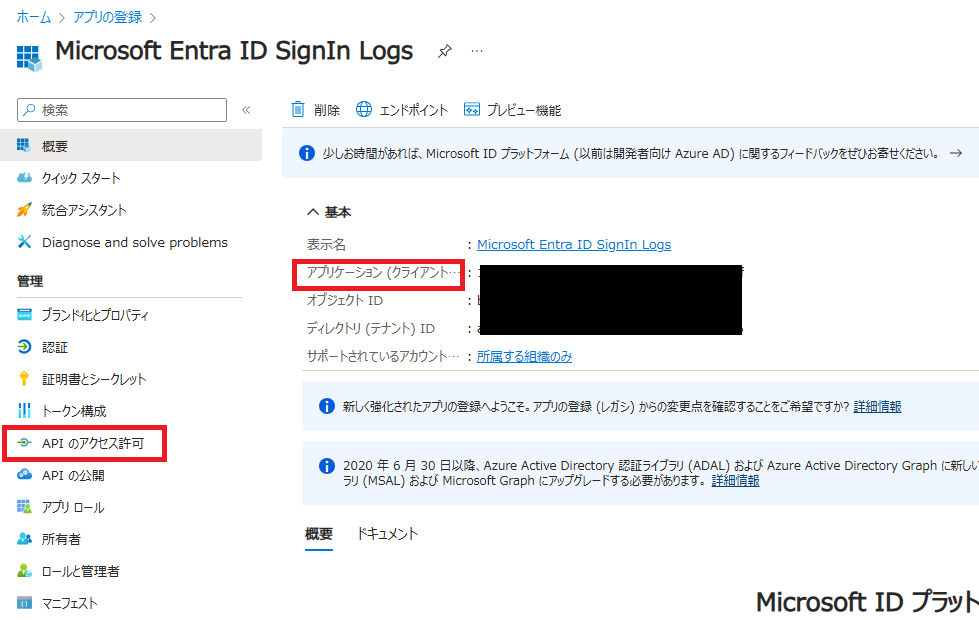Open エンドポイント globe icon in toolbar

coord(364,110)
